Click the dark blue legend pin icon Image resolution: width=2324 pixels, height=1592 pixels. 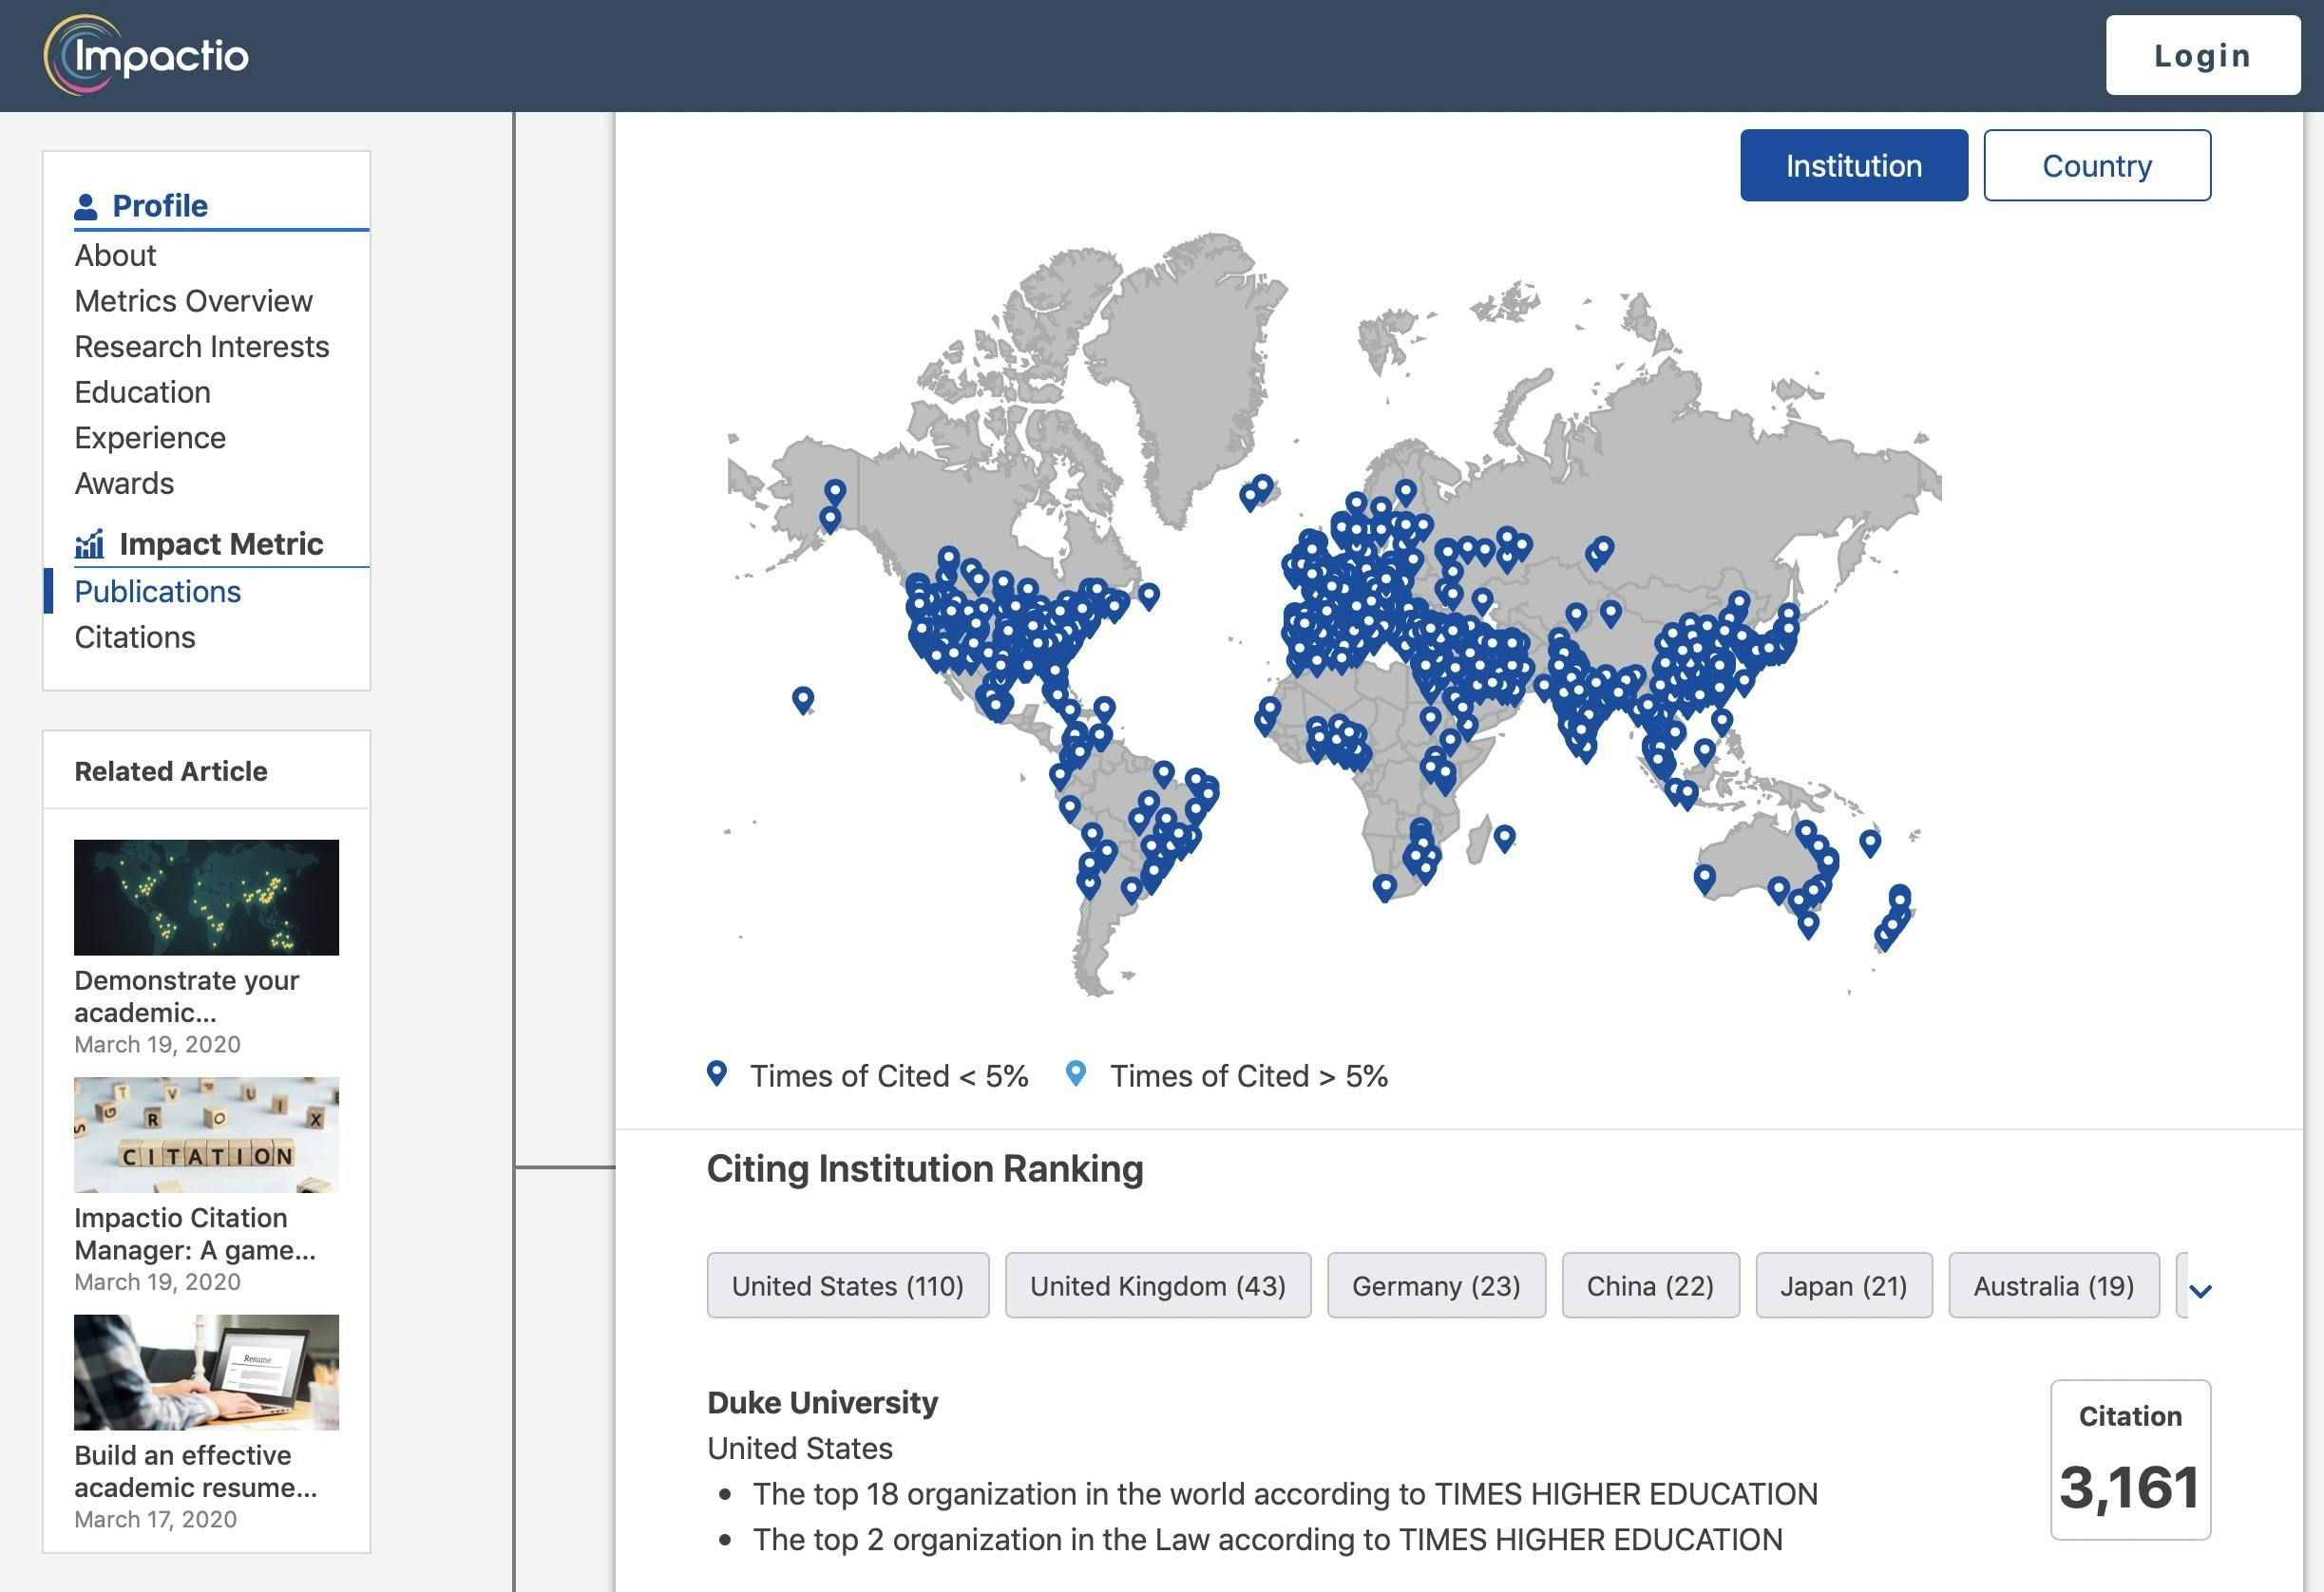pos(717,1073)
